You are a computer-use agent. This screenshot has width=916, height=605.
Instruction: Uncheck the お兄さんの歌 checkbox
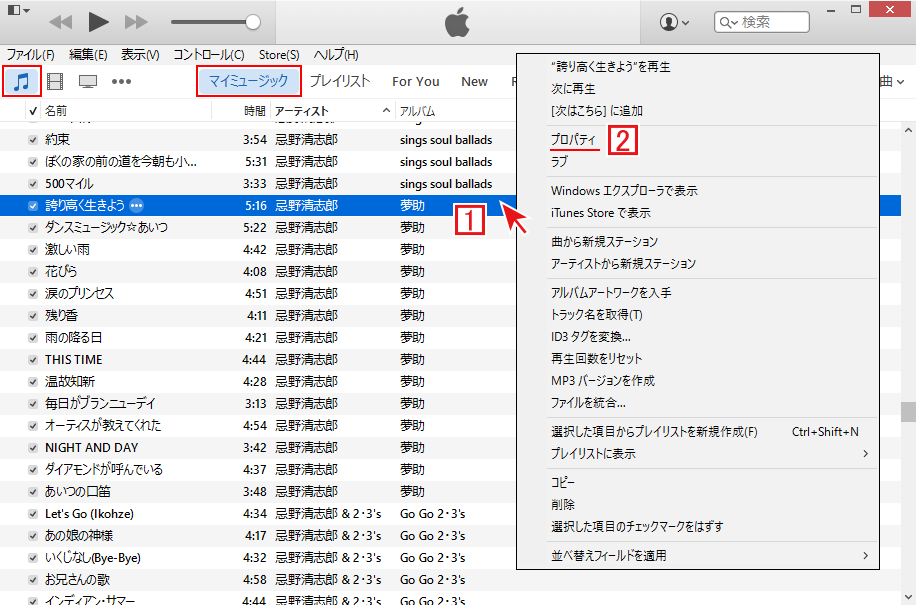coord(33,580)
